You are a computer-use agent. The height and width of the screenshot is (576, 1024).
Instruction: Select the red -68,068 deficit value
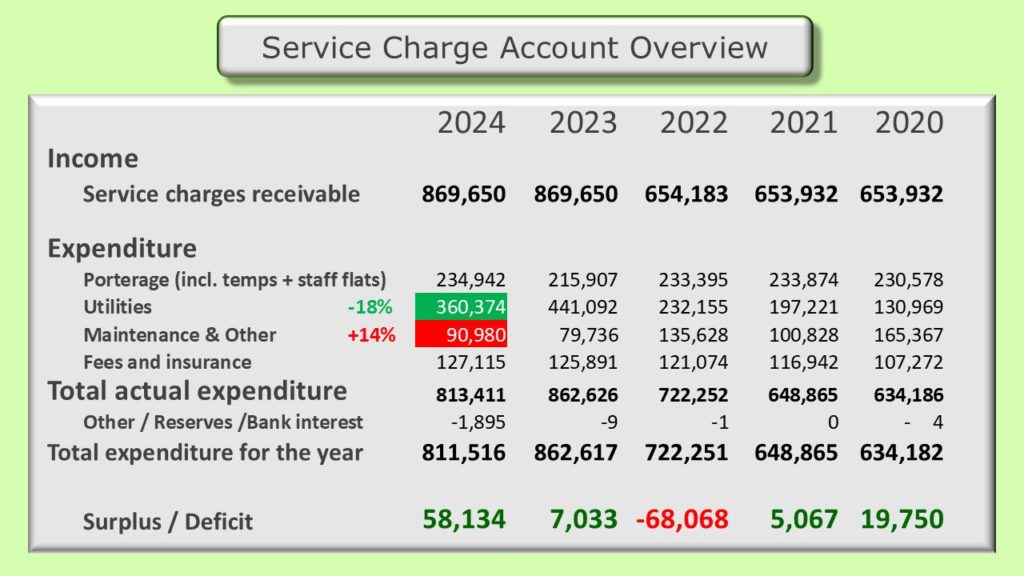(682, 520)
